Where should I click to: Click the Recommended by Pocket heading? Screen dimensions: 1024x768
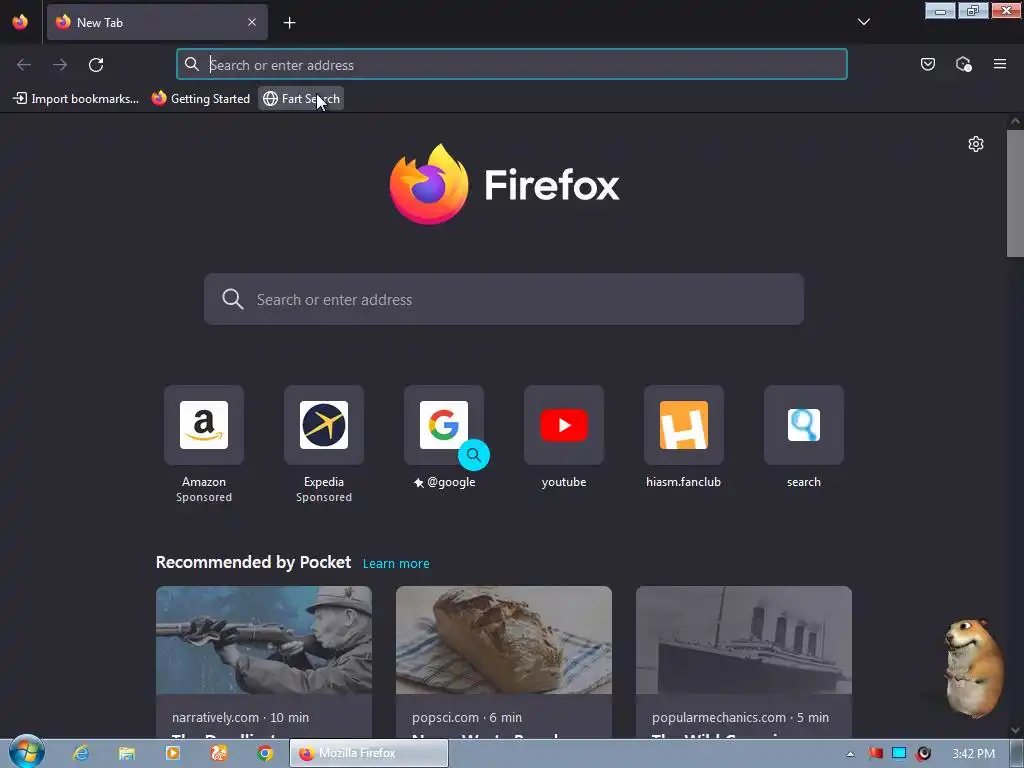coord(253,562)
